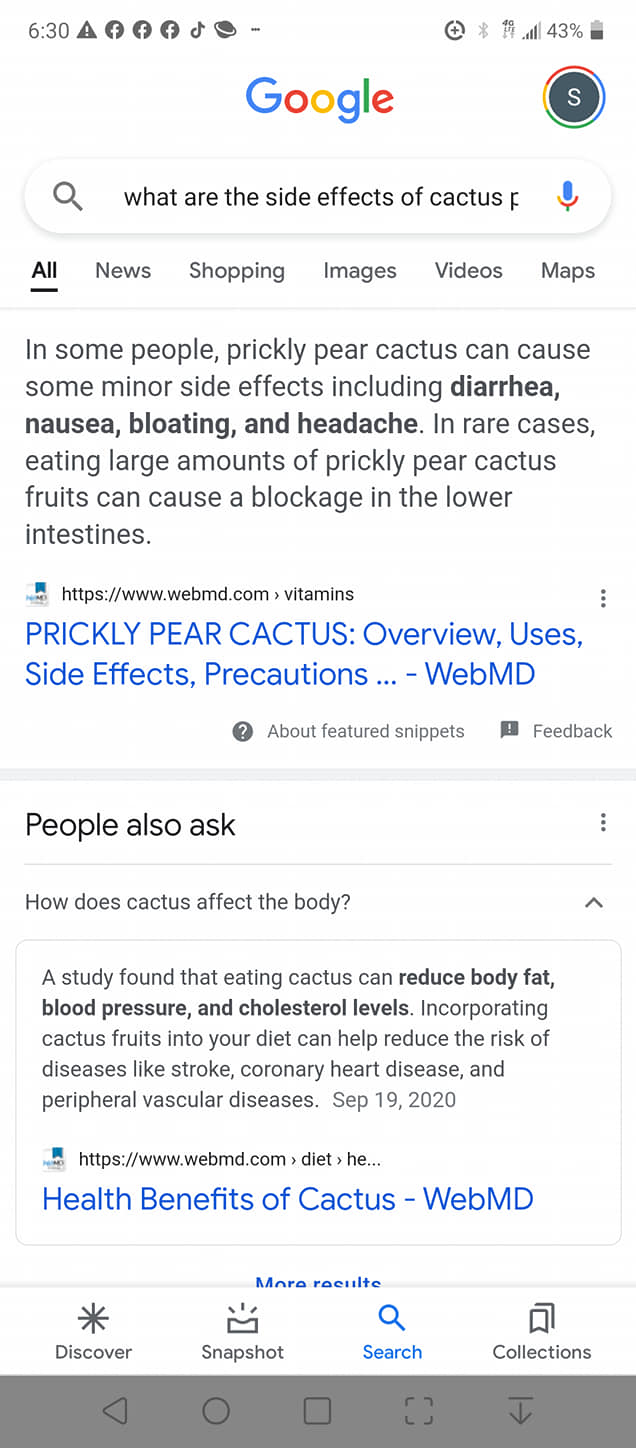The width and height of the screenshot is (636, 1448).
Task: Open the Google account profile avatar
Action: [x=573, y=97]
